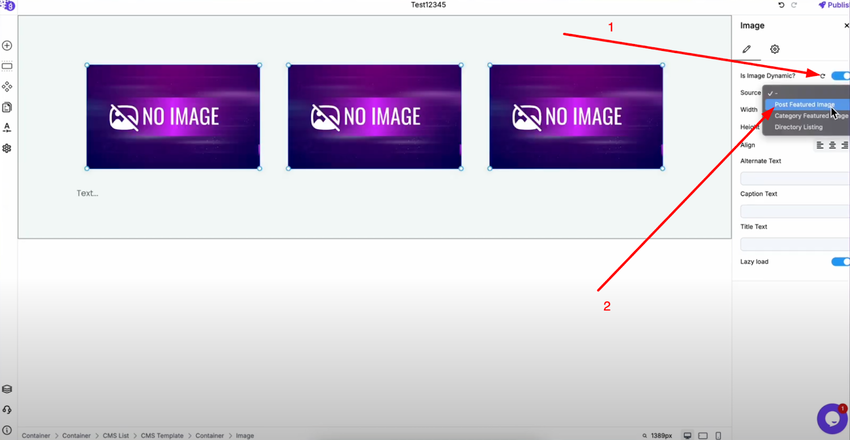The height and width of the screenshot is (440, 850).
Task: Open the components diamond-grid icon
Action: coord(7,87)
